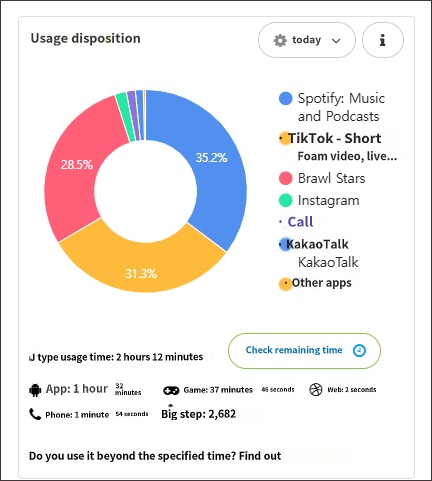Viewport: 432px width, 481px height.
Task: Click the red 28.5% donut segment
Action: 78,167
